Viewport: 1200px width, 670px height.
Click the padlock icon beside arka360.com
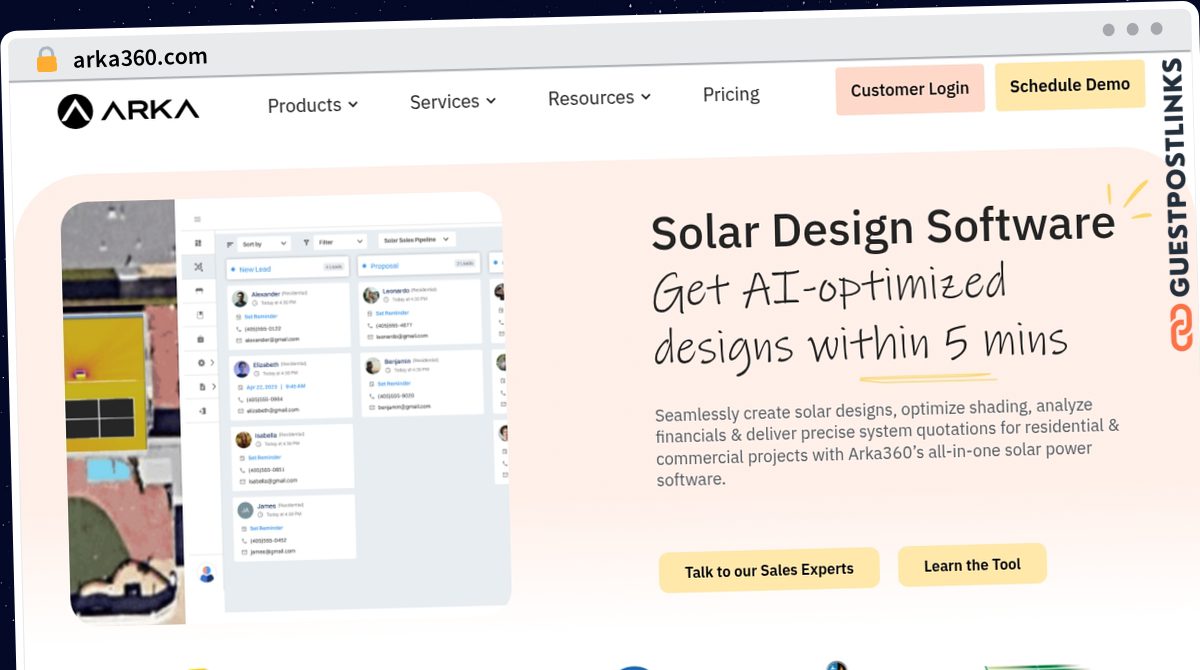(47, 59)
